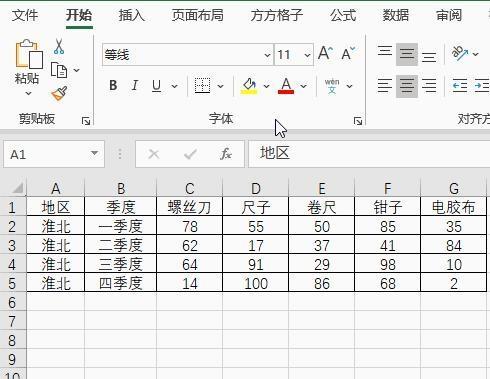Toggle Italic formatting
This screenshot has height=379, width=490.
click(x=135, y=86)
